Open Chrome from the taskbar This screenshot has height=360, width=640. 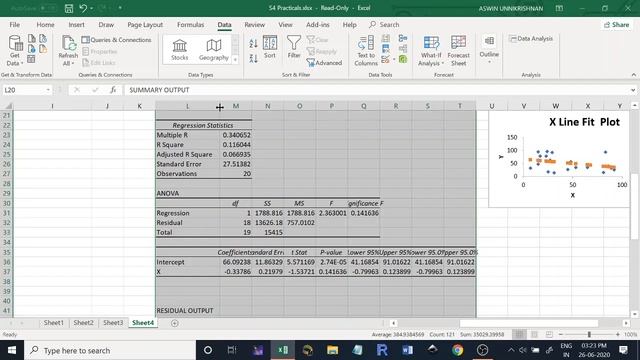(x=457, y=350)
